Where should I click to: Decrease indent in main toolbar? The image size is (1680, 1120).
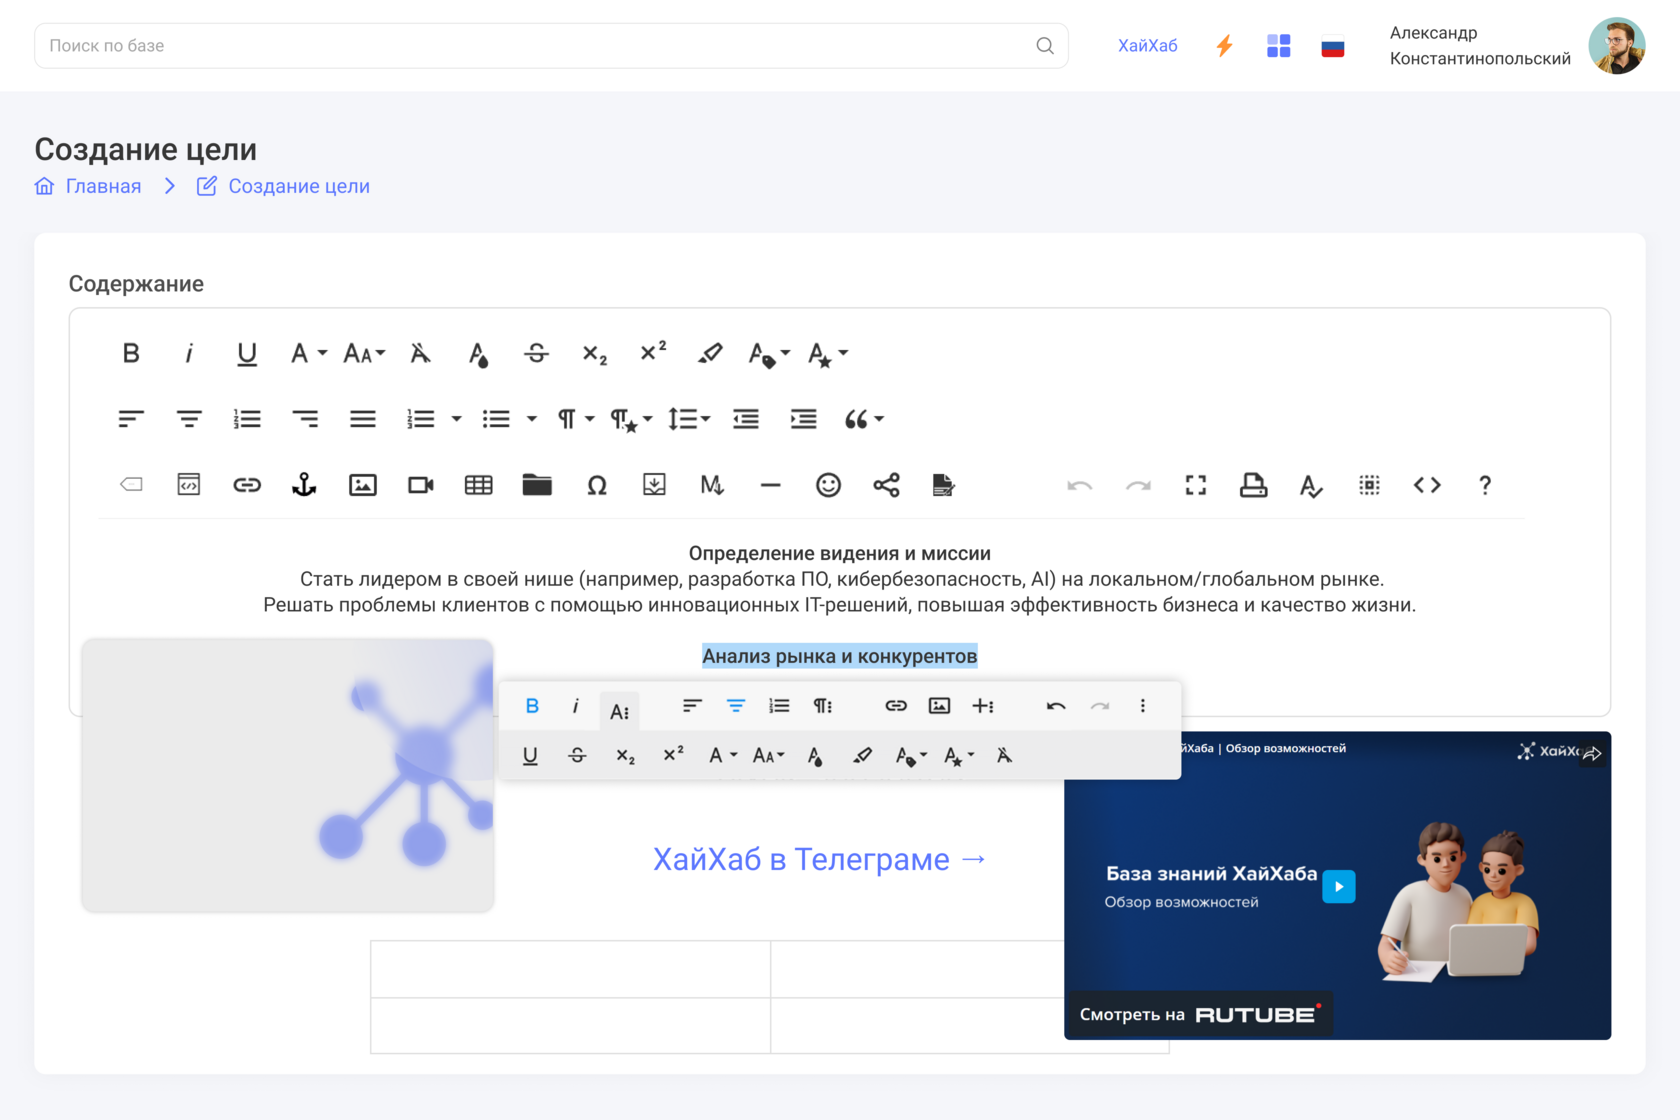(746, 419)
